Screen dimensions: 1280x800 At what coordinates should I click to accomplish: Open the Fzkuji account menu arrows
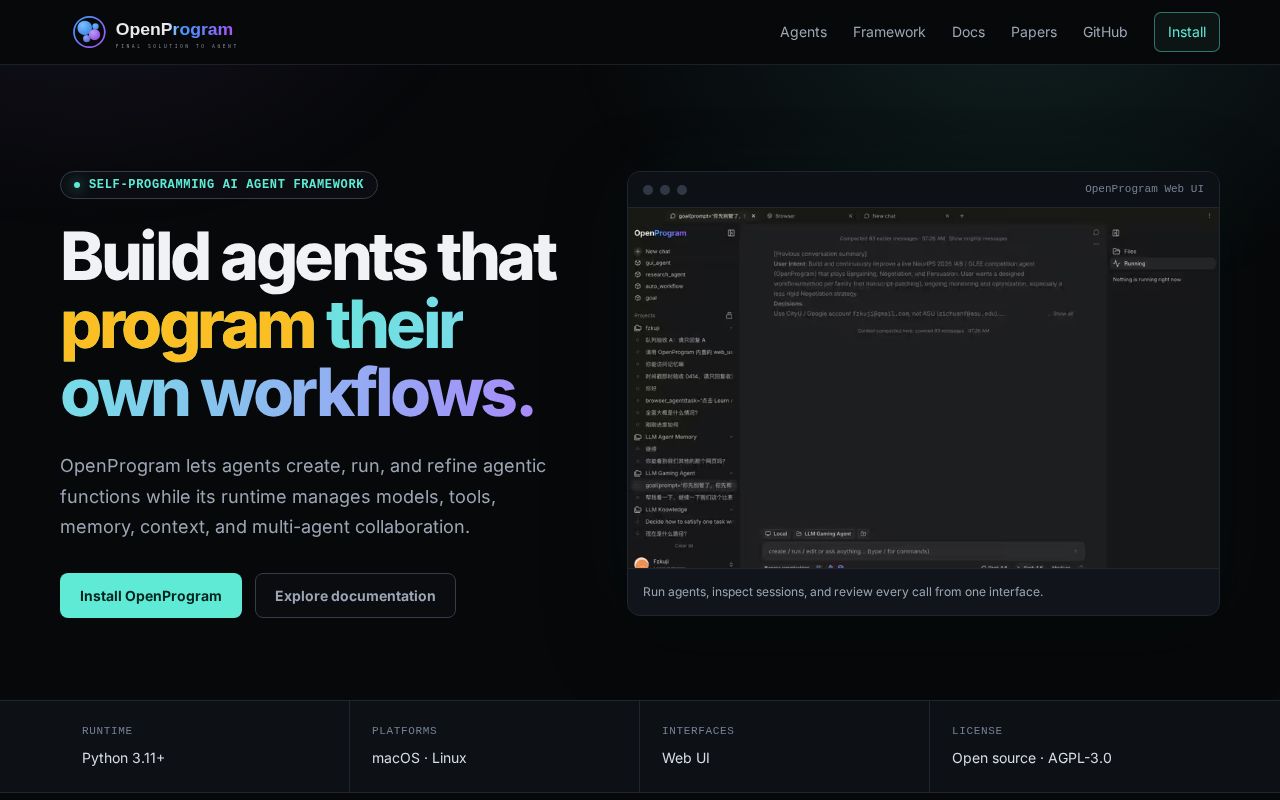pos(731,563)
